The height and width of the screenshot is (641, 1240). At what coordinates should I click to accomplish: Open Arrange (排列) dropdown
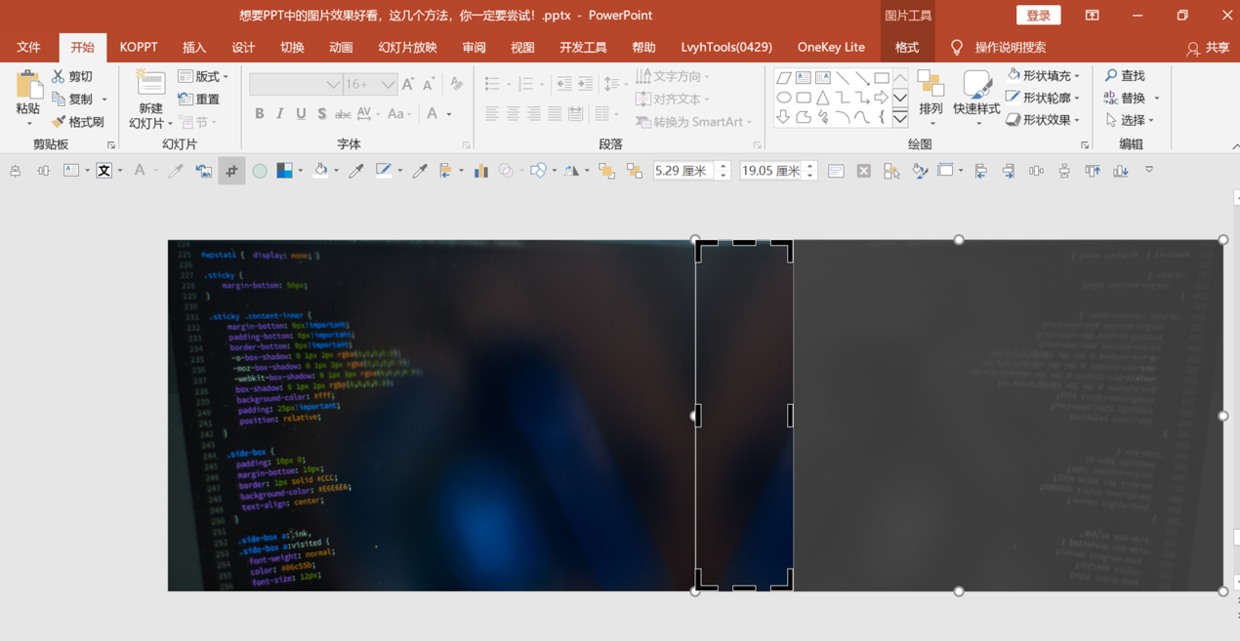[931, 97]
